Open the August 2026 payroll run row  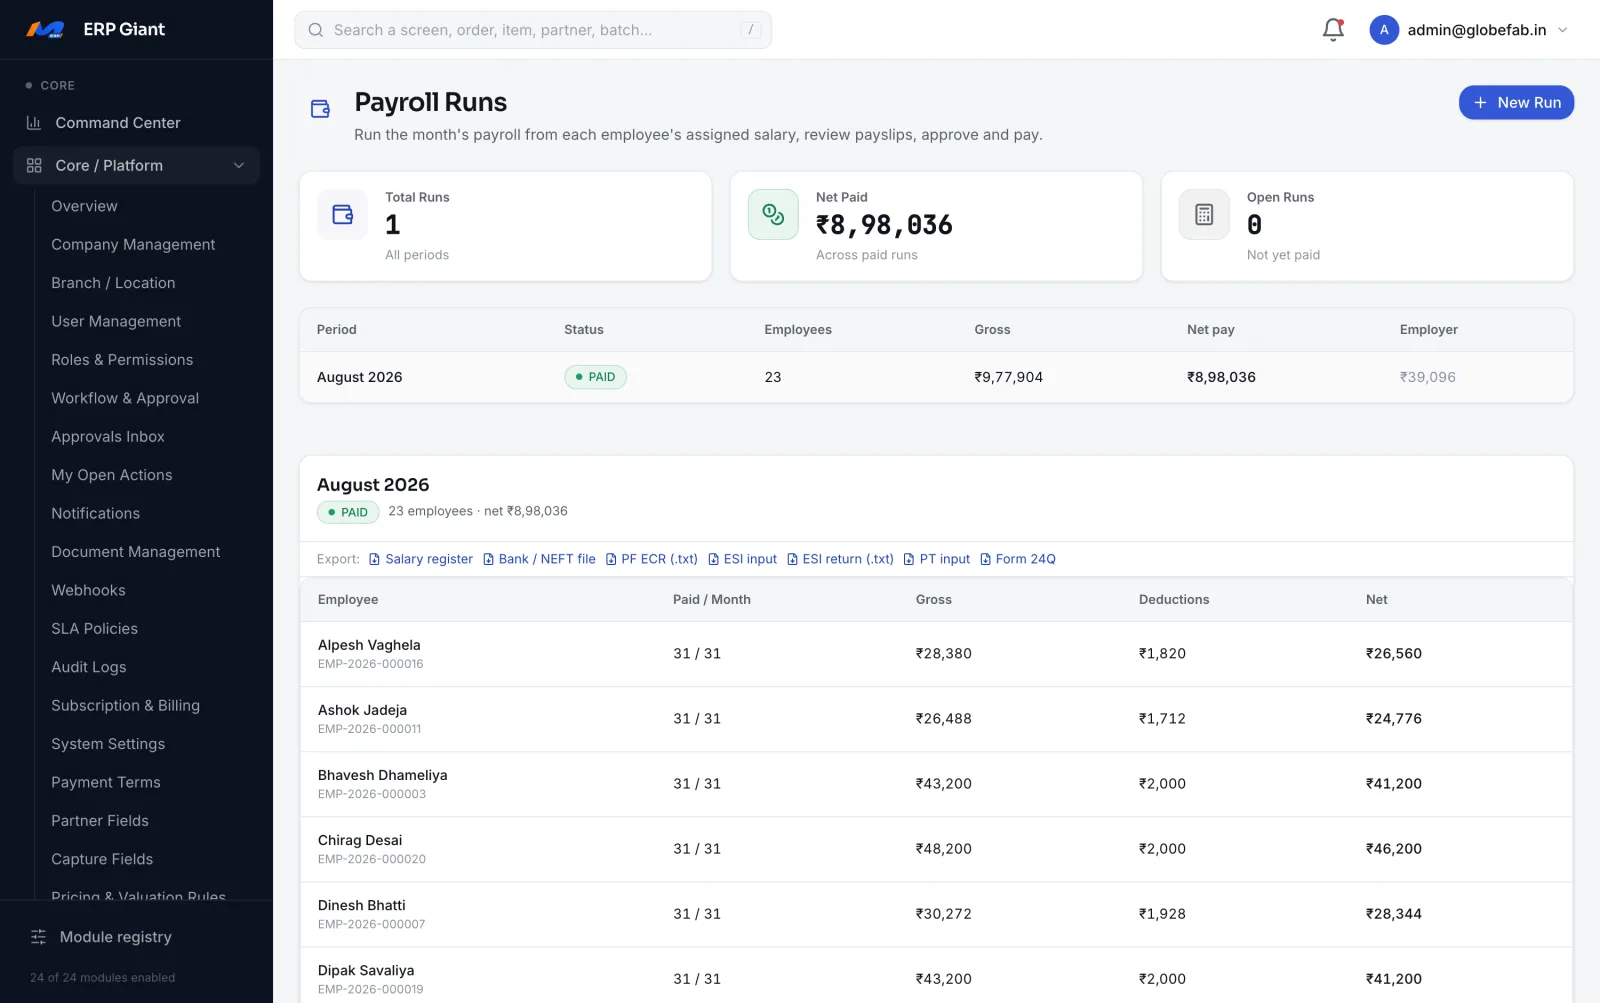pyautogui.click(x=936, y=377)
